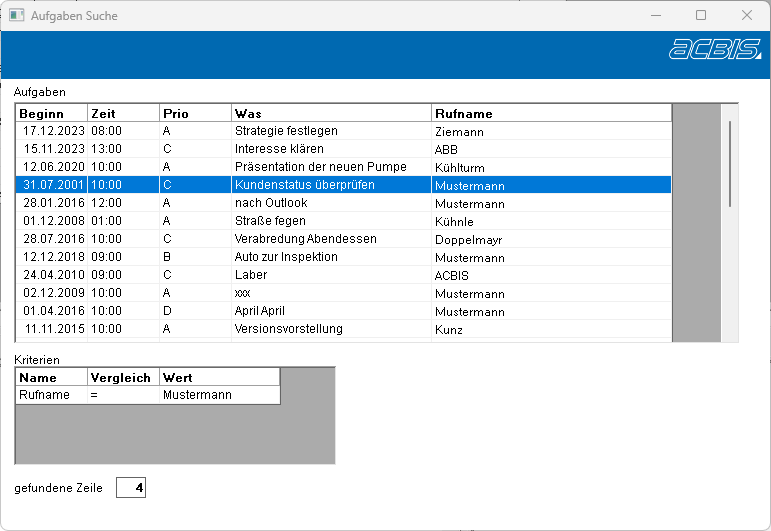The image size is (771, 531).
Task: Click the '=' comparison cell in Kriterien
Action: click(93, 395)
